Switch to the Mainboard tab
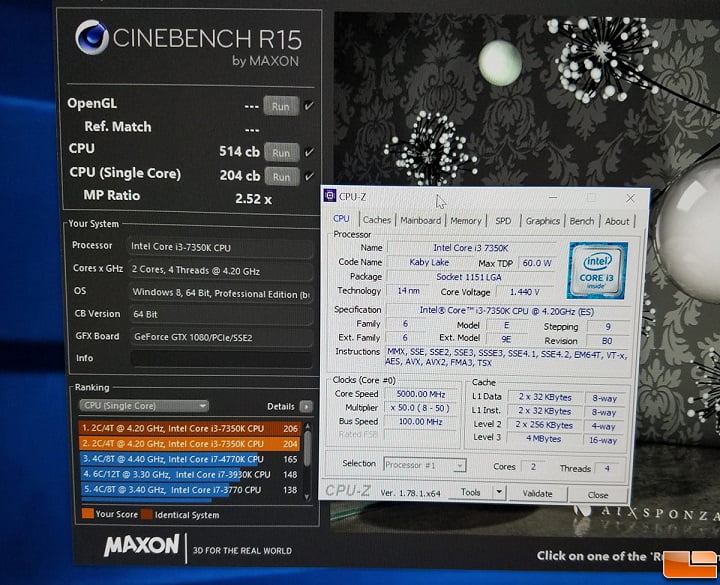The height and width of the screenshot is (585, 720). [x=420, y=221]
